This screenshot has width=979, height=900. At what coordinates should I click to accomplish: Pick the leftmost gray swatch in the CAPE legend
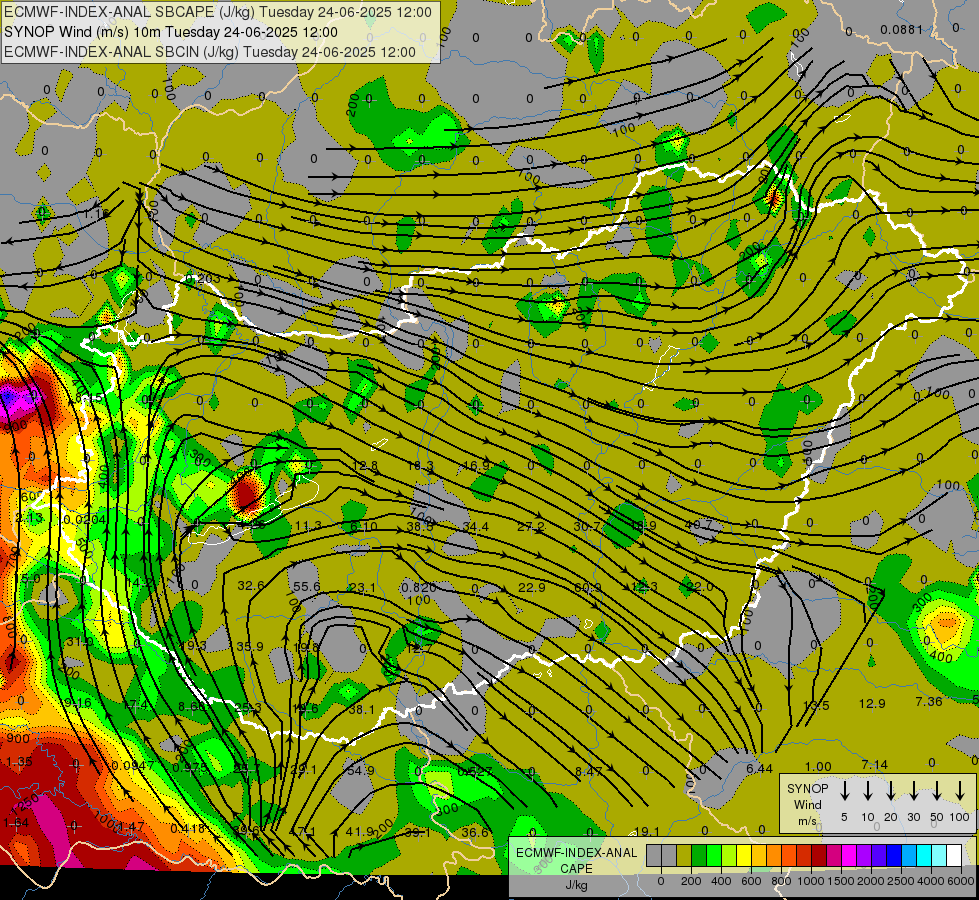(654, 856)
